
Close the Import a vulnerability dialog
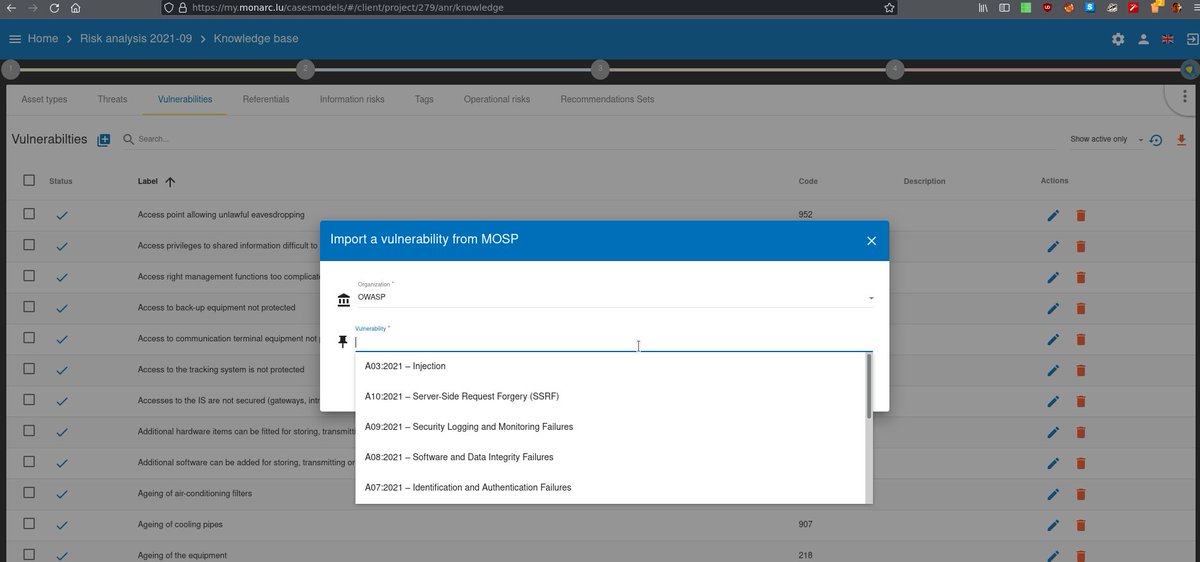[871, 241]
